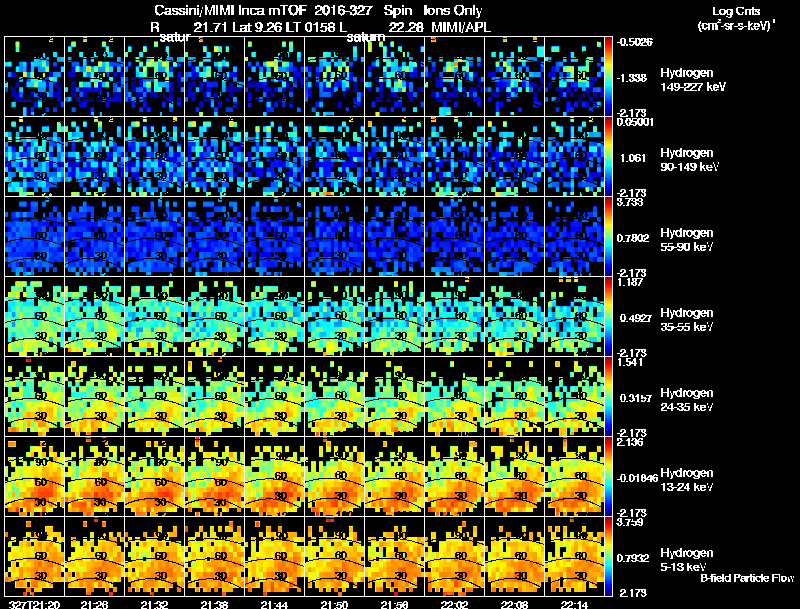Click the -0.01646 colorbar value
This screenshot has width=800, height=609.
coord(637,478)
